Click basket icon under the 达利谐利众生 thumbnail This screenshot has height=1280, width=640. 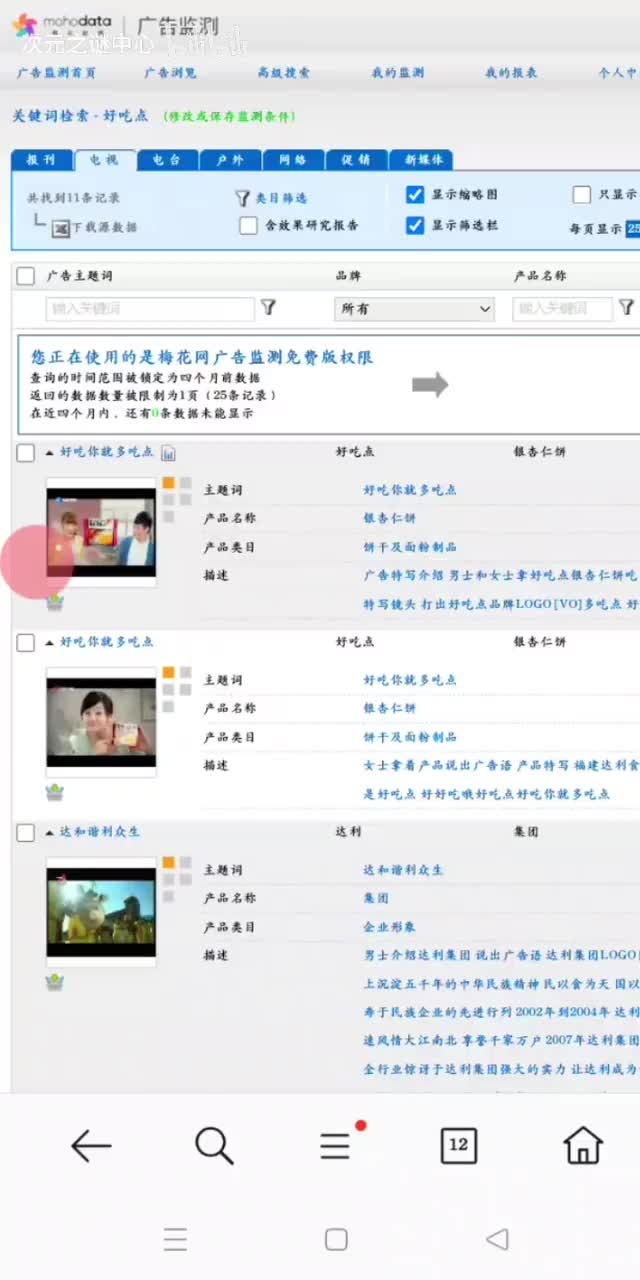[55, 982]
